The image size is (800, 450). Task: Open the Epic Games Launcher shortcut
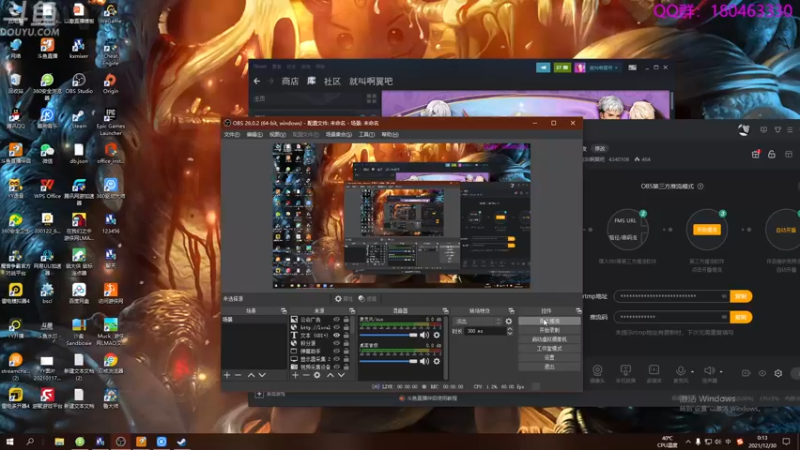tap(110, 121)
